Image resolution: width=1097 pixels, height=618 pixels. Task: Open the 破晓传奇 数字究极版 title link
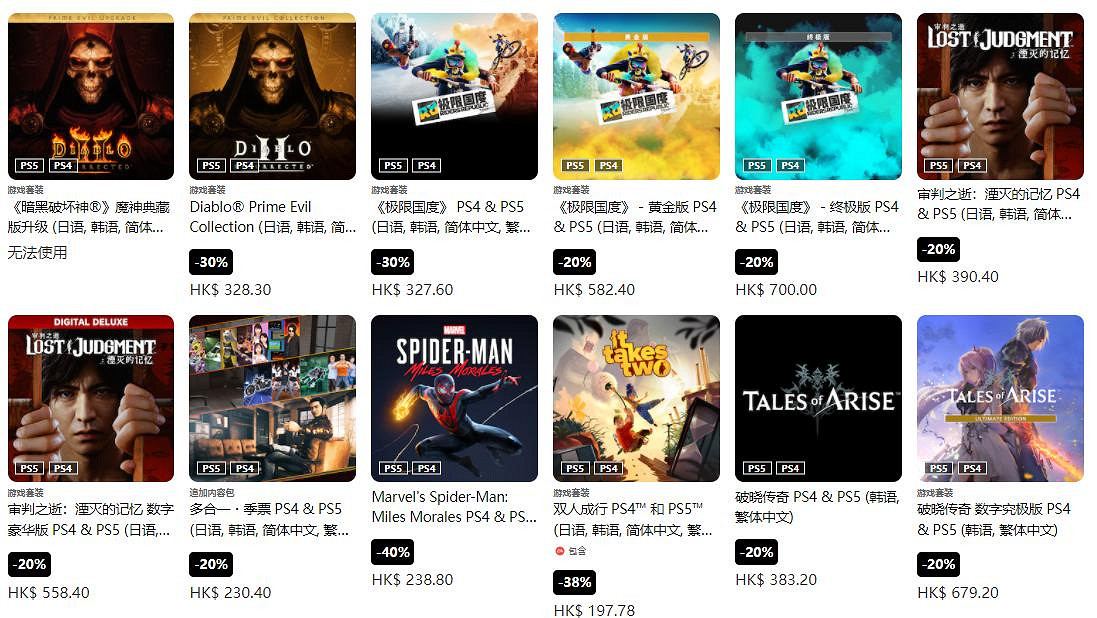[994, 519]
